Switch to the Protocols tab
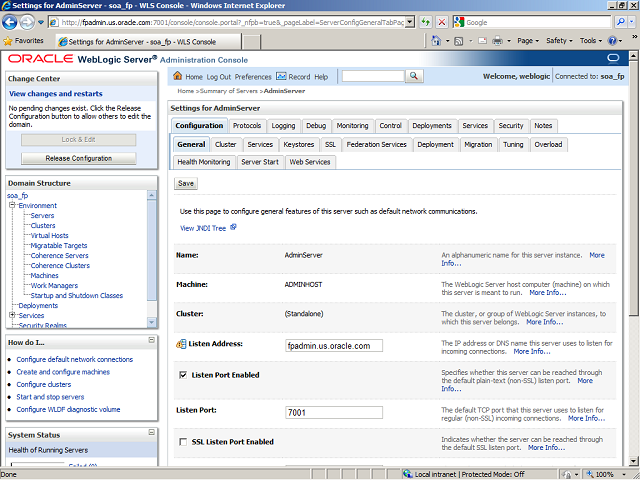Viewport: 640px width, 480px height. [247, 126]
